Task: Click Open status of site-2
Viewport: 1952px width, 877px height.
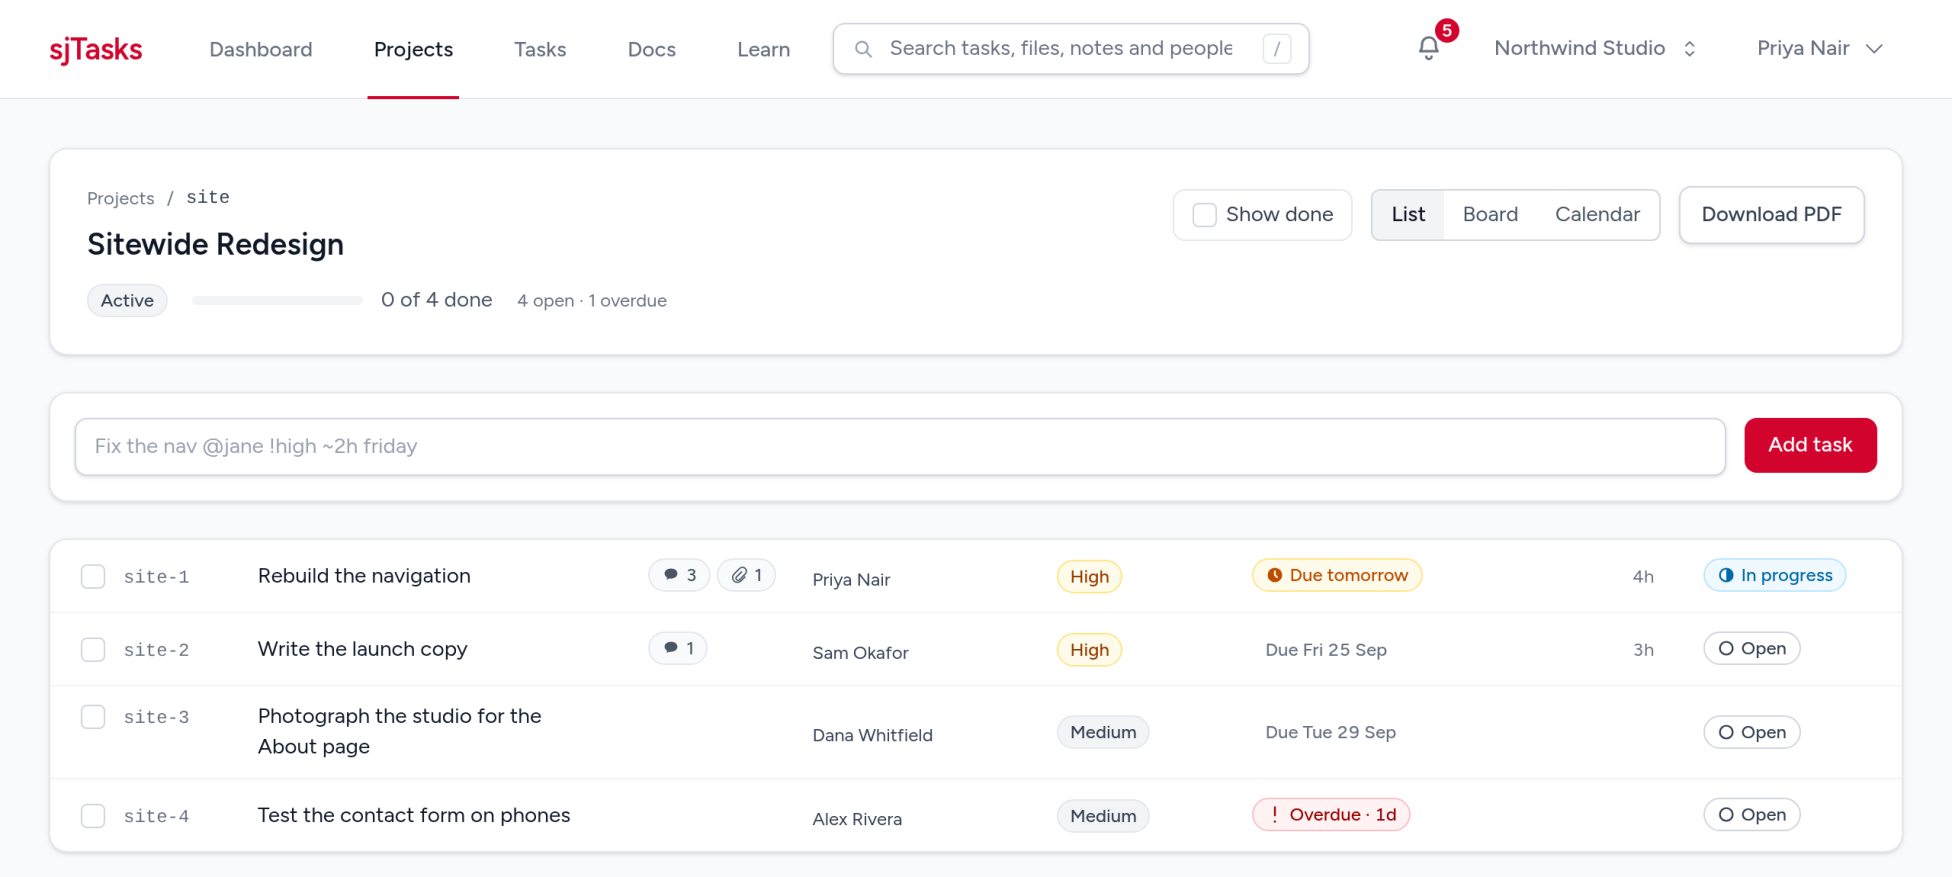Action: coord(1752,648)
